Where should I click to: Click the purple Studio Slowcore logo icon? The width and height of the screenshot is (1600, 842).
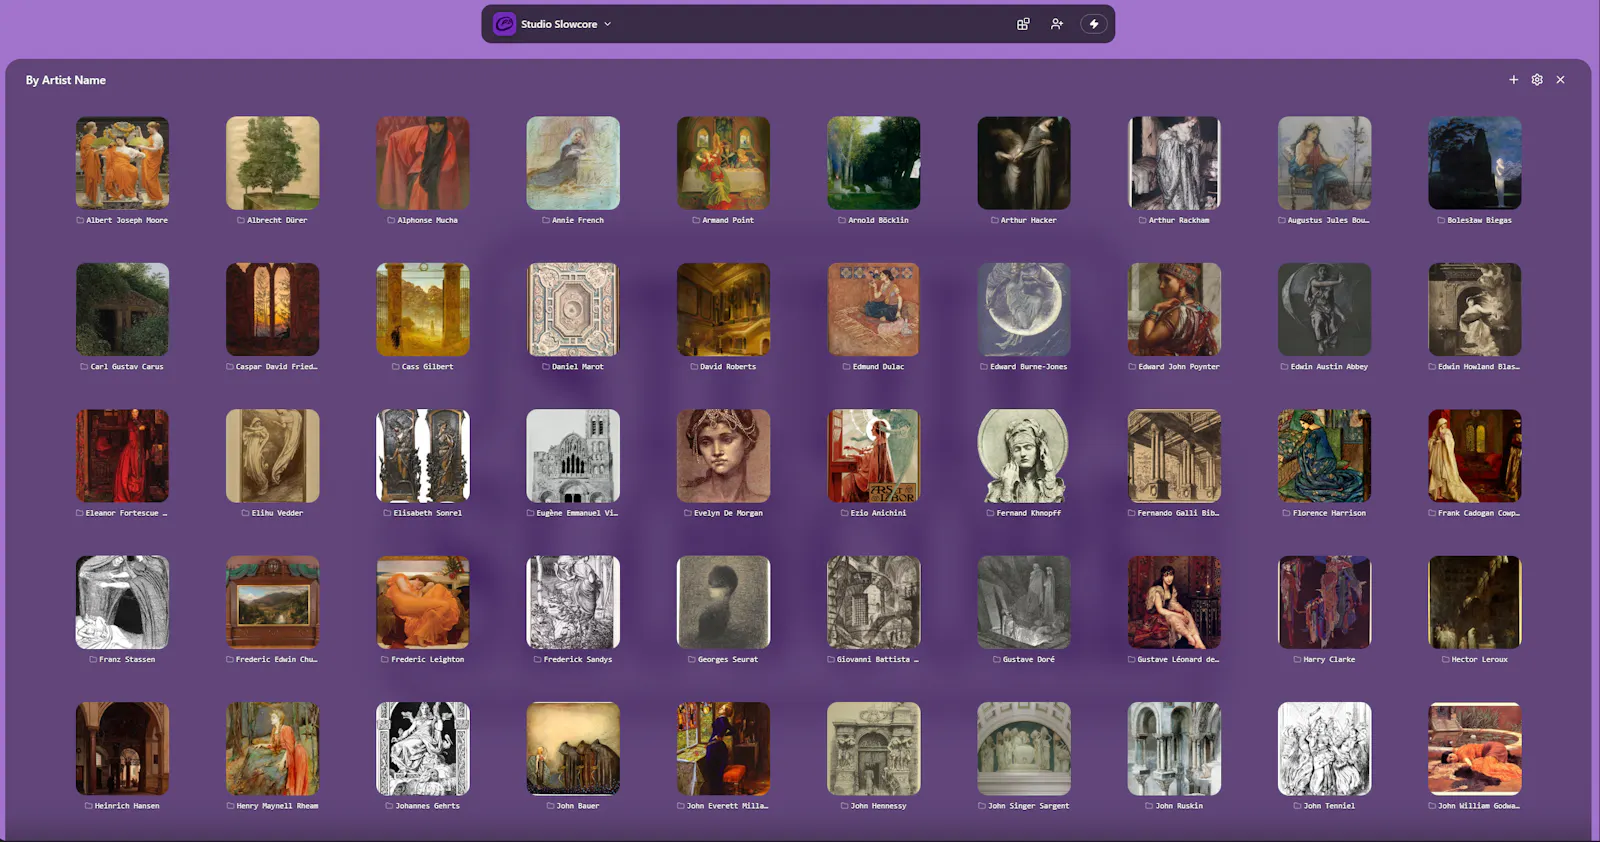click(505, 24)
